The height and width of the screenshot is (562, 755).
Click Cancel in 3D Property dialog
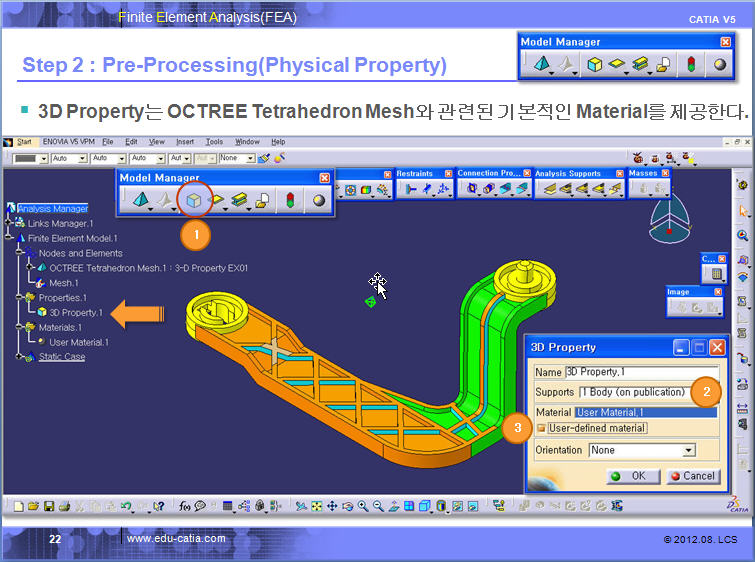point(693,476)
